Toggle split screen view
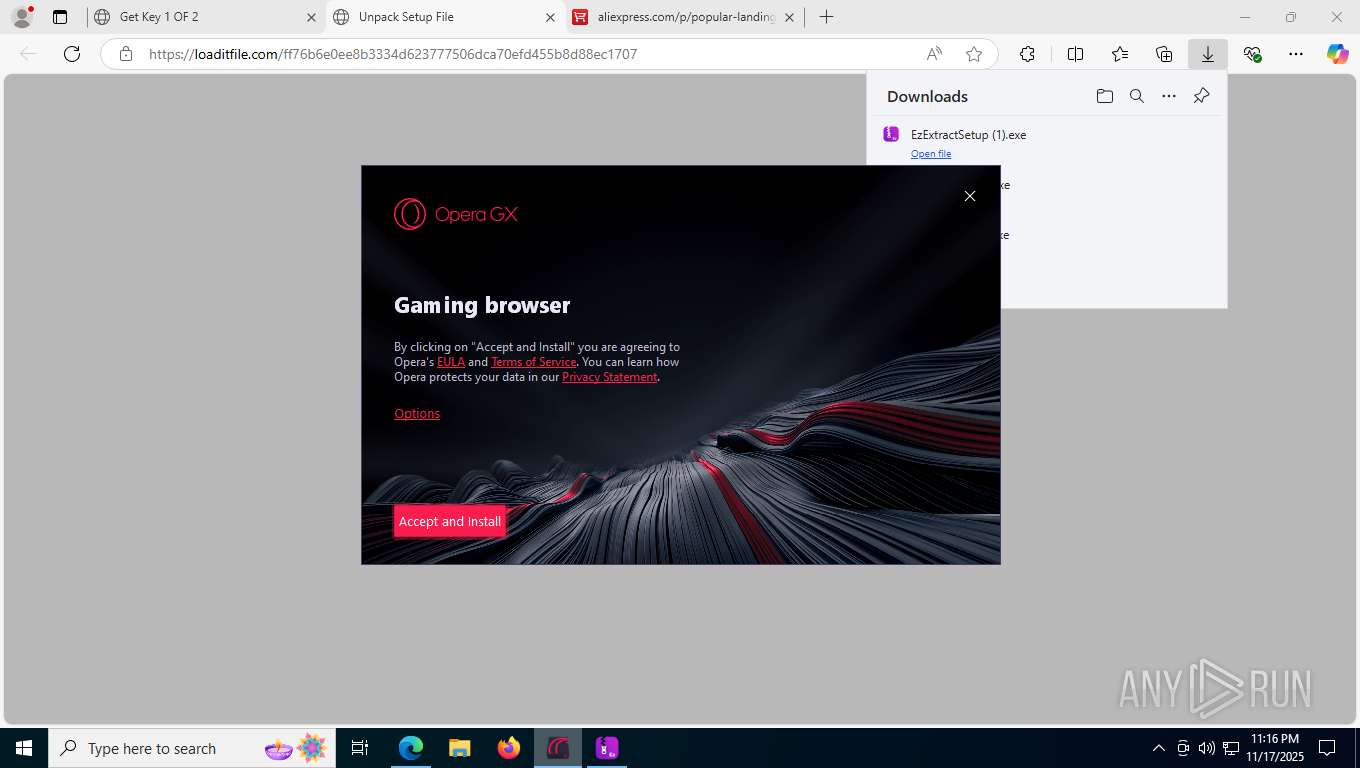The image size is (1360, 768). (1075, 54)
